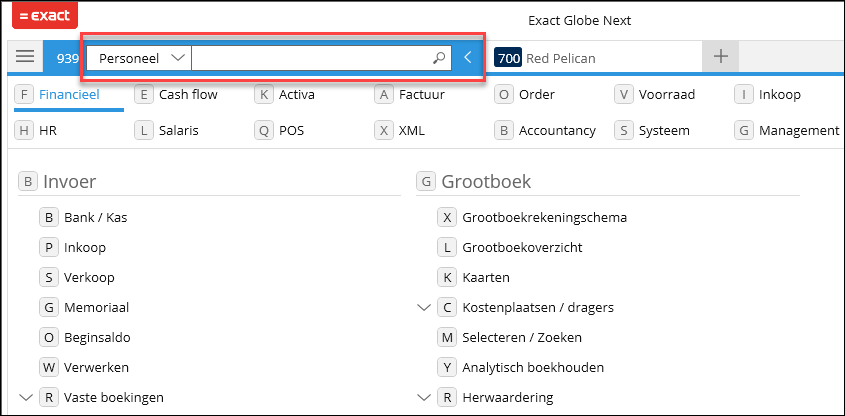Open Verwerken entry
The height and width of the screenshot is (416, 845).
click(96, 368)
